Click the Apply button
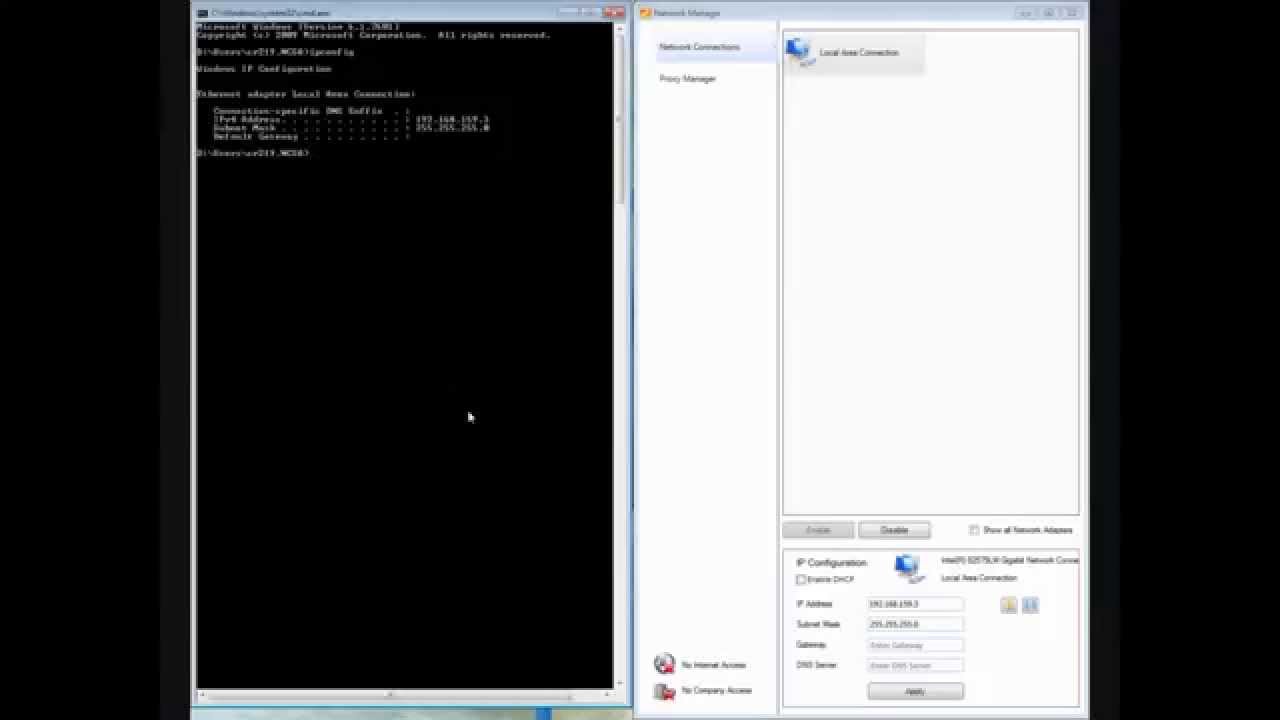 tap(915, 691)
